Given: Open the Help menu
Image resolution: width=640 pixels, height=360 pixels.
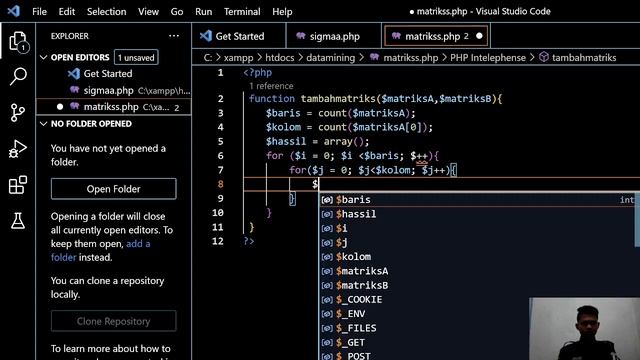Looking at the screenshot, I should (282, 11).
